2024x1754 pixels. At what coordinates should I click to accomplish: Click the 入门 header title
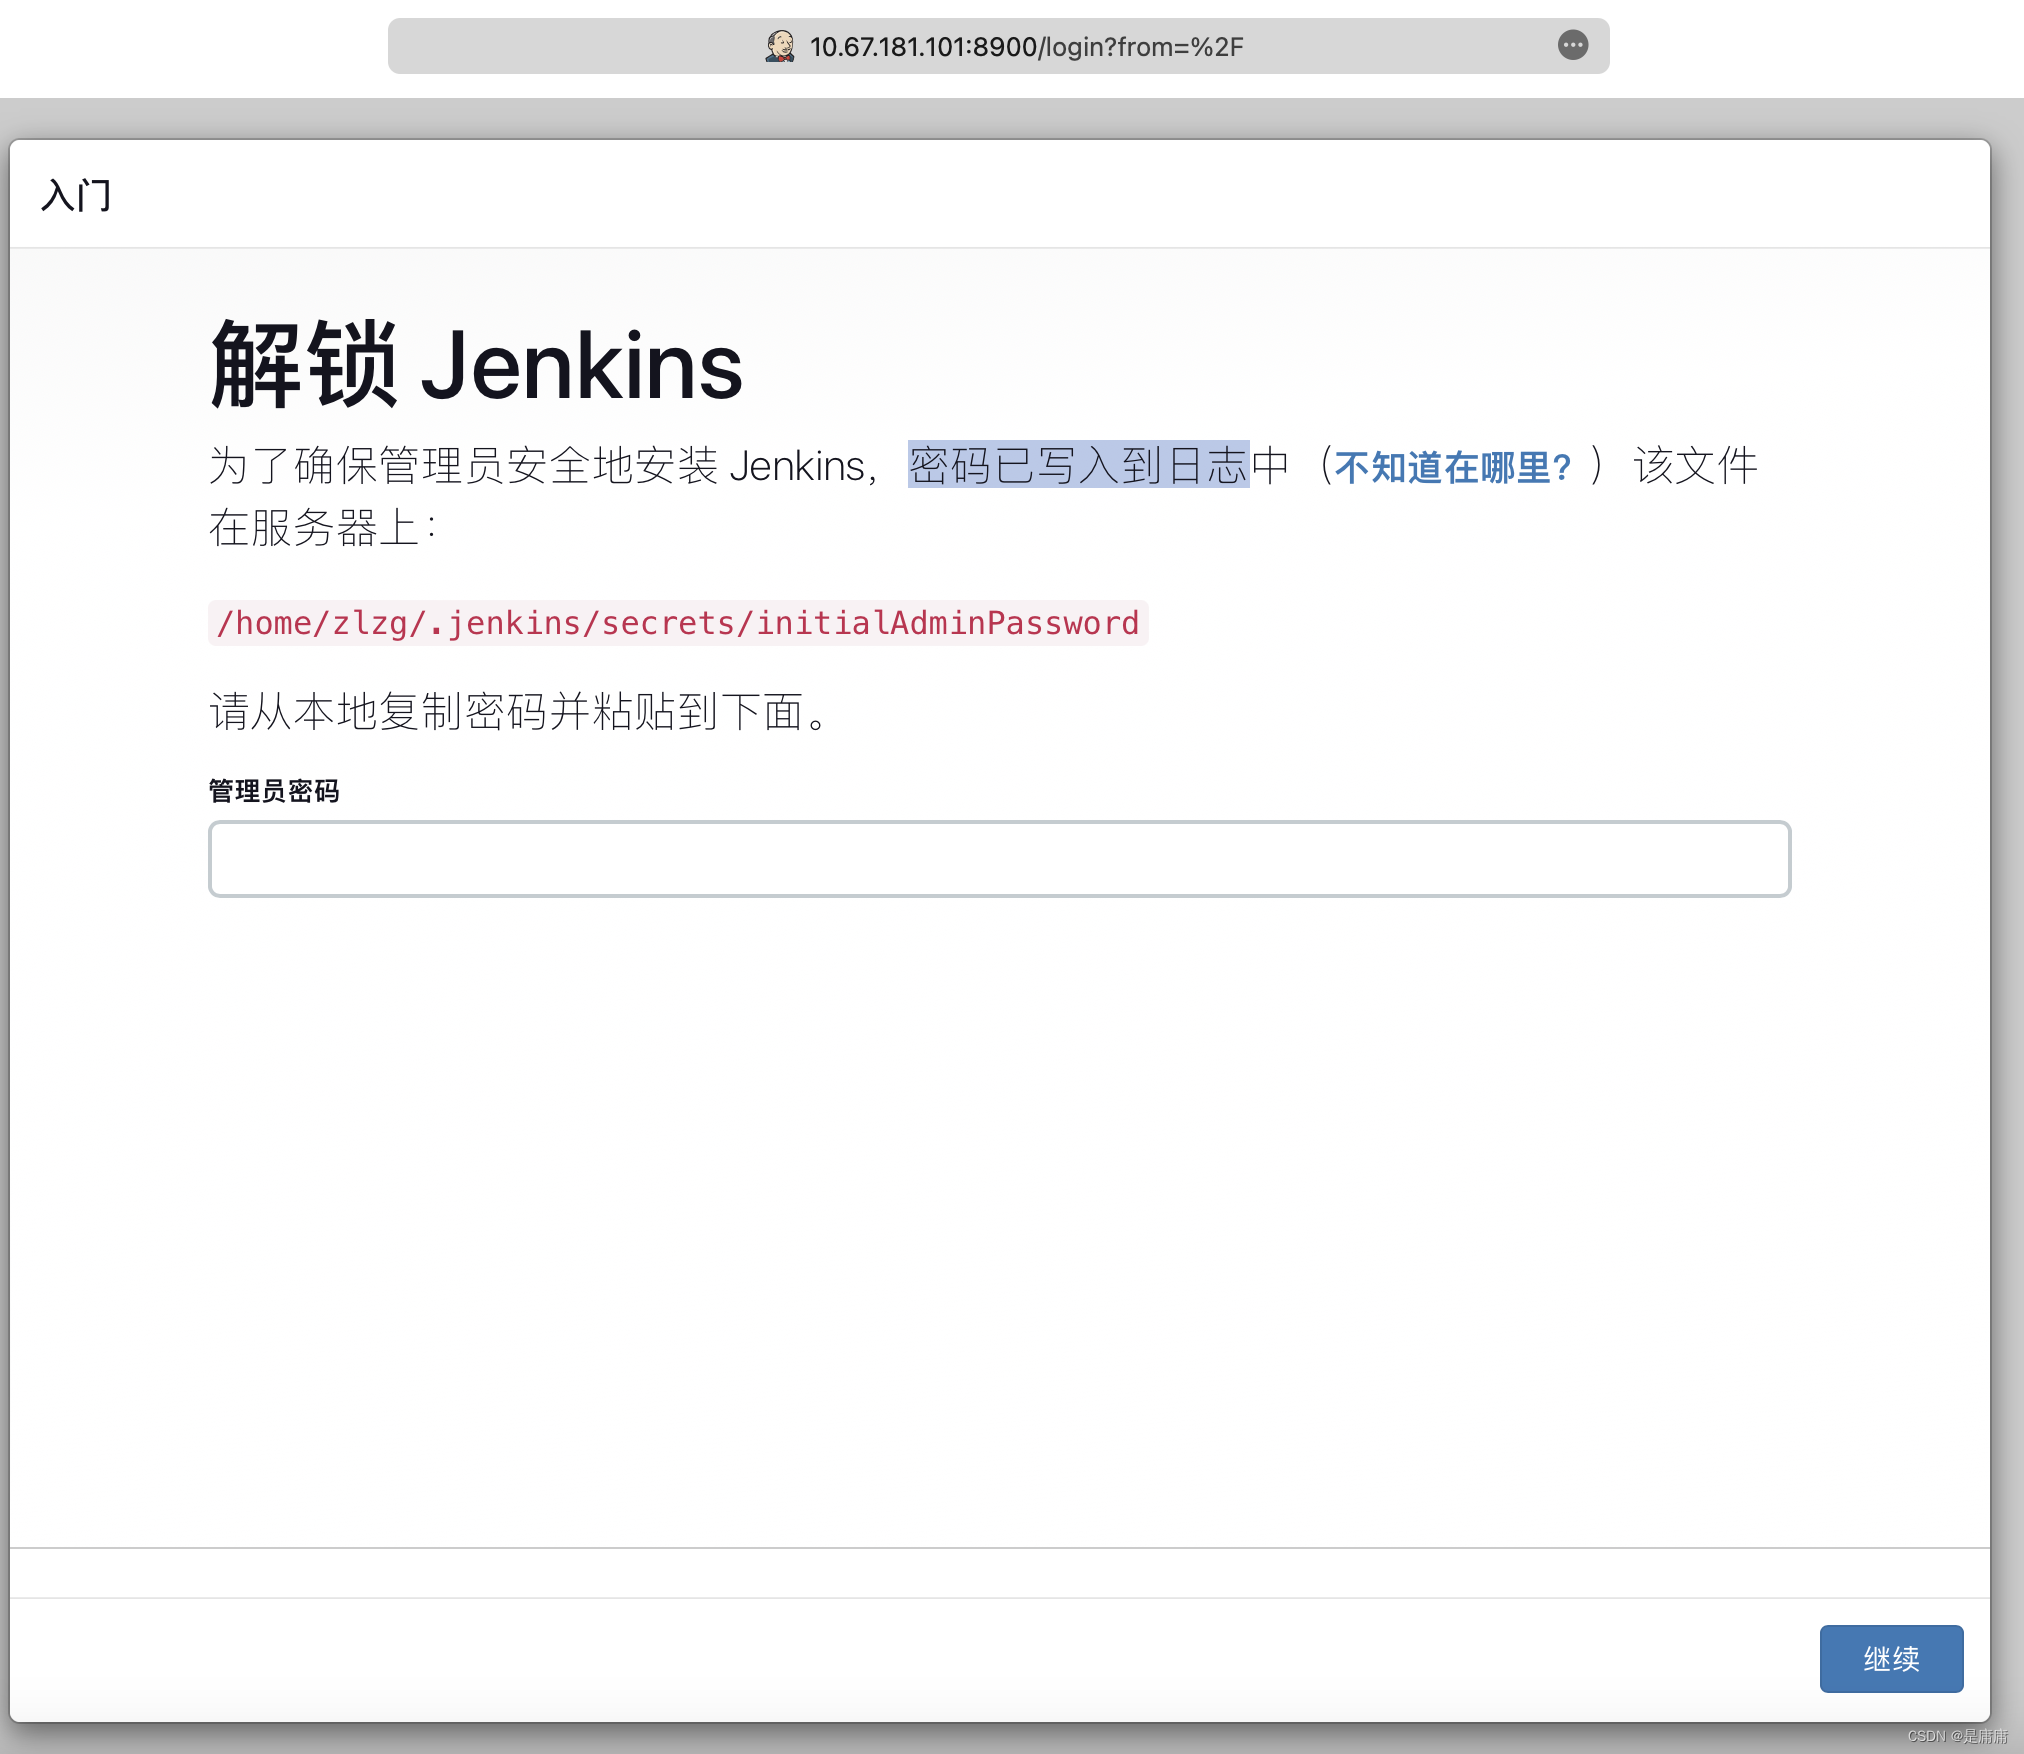click(76, 195)
